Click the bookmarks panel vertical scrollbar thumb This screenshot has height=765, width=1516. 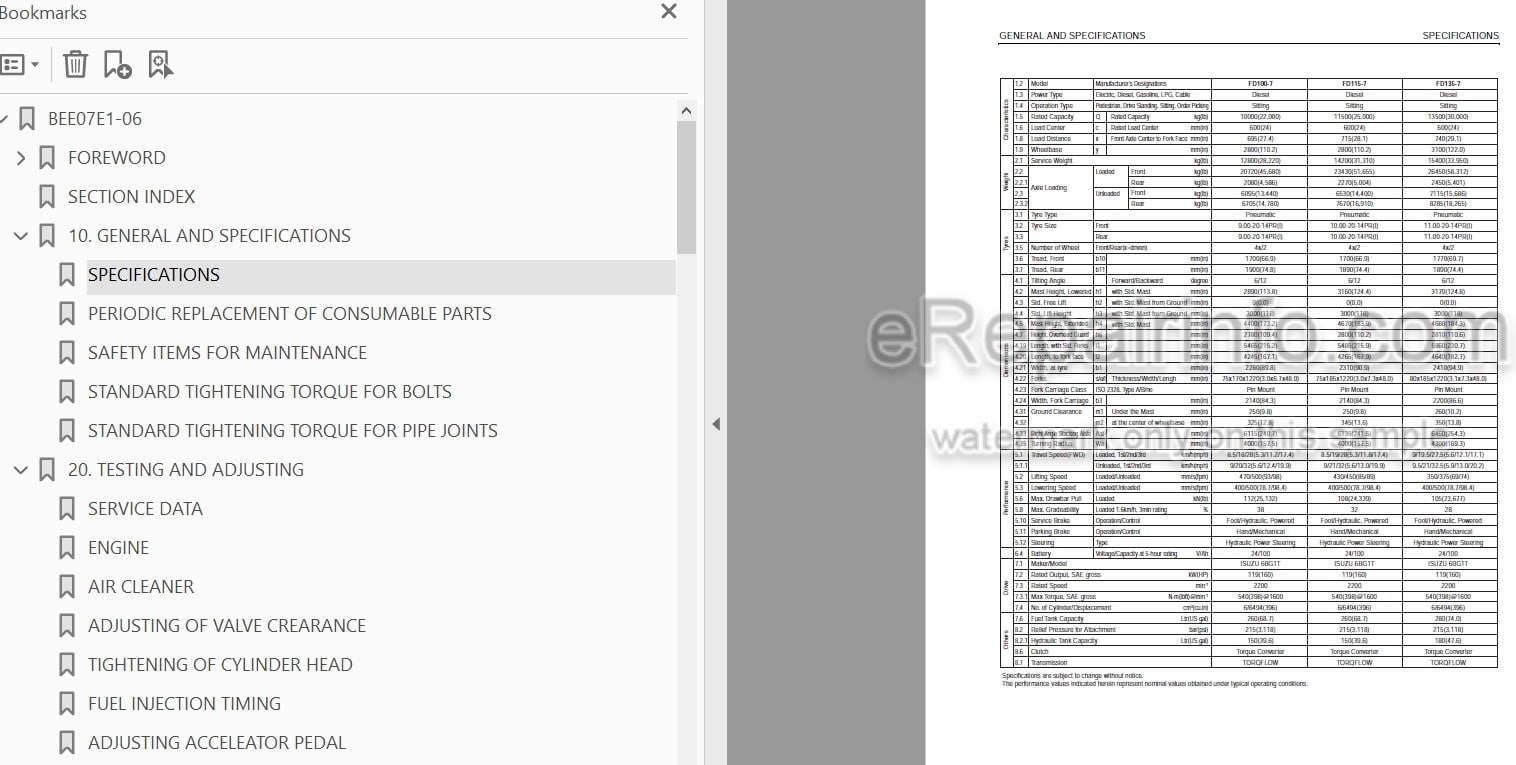(x=686, y=190)
